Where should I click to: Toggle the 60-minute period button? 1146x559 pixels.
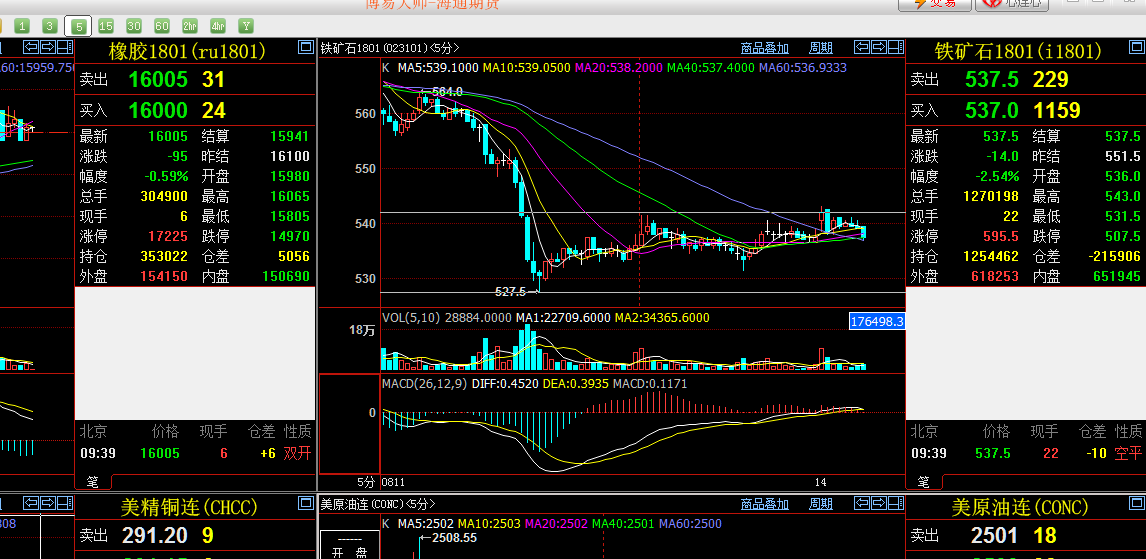point(162,26)
